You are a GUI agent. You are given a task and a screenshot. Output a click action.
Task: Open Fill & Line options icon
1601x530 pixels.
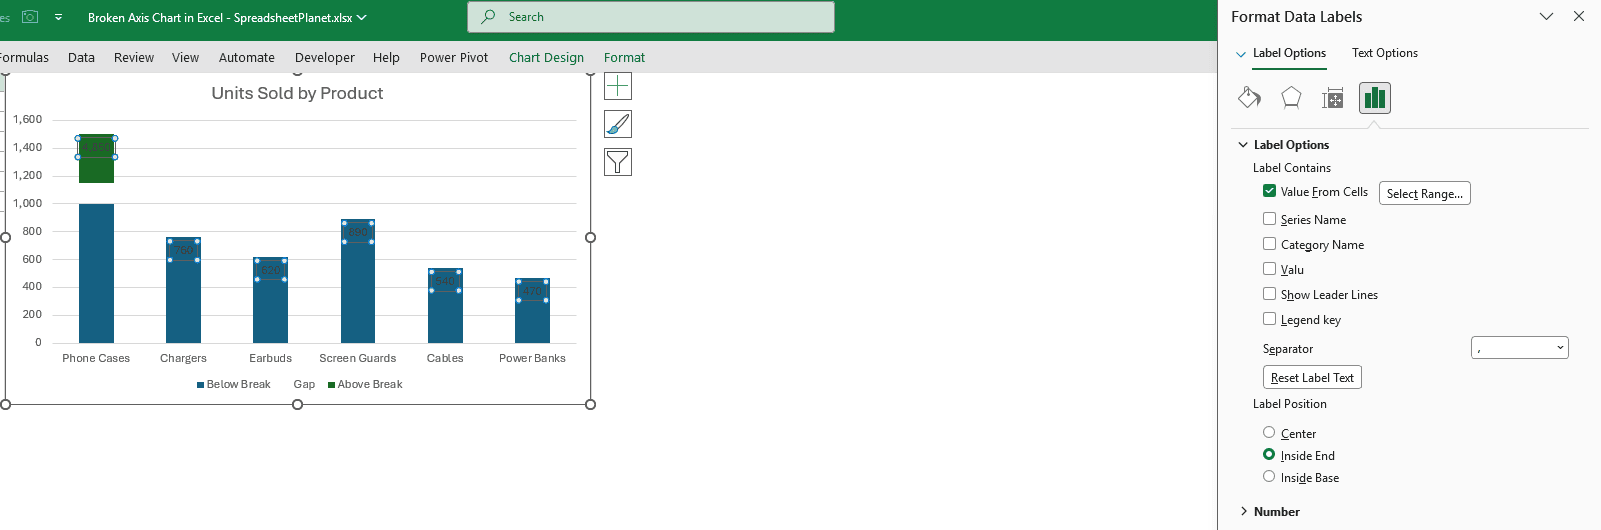click(x=1249, y=97)
